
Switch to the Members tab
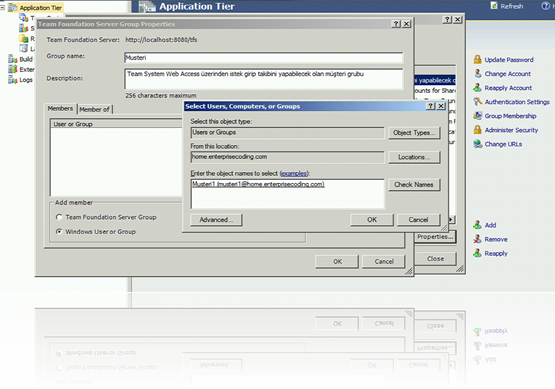pos(60,109)
